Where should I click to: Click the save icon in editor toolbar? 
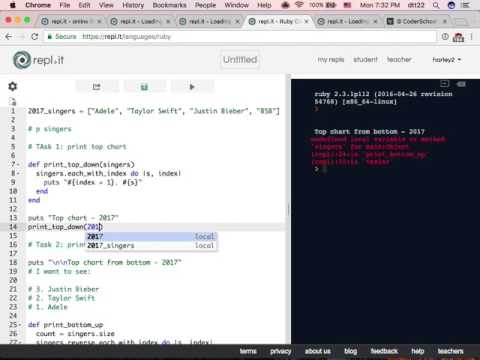(x=144, y=87)
